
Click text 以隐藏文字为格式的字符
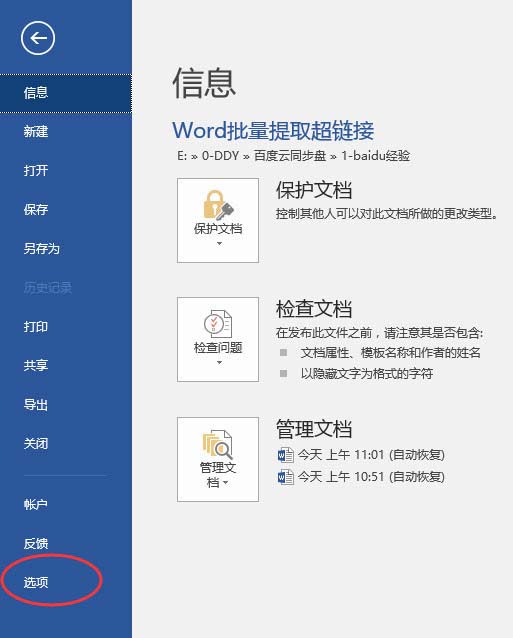(367, 374)
